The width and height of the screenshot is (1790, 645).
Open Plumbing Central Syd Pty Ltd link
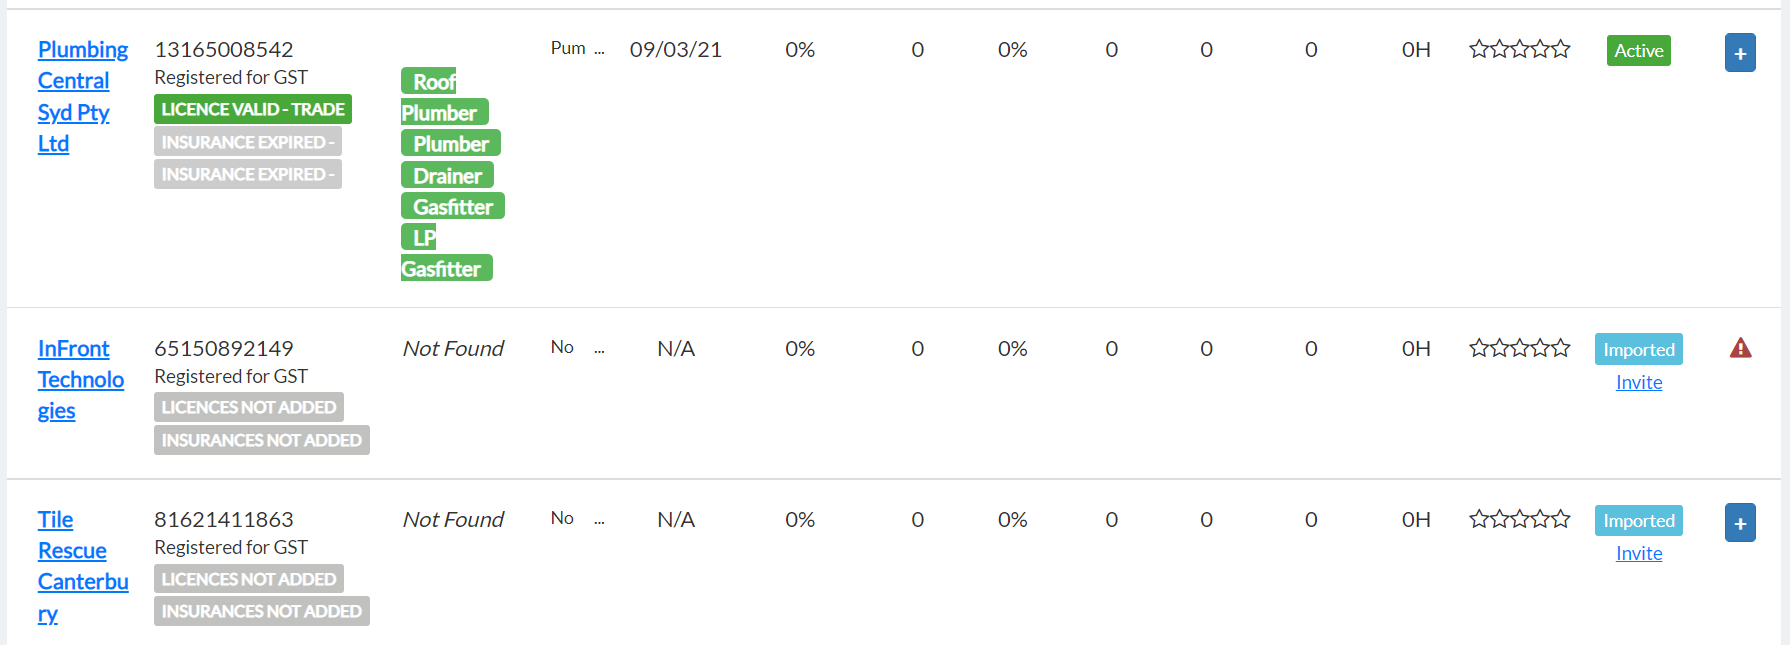pyautogui.click(x=83, y=96)
